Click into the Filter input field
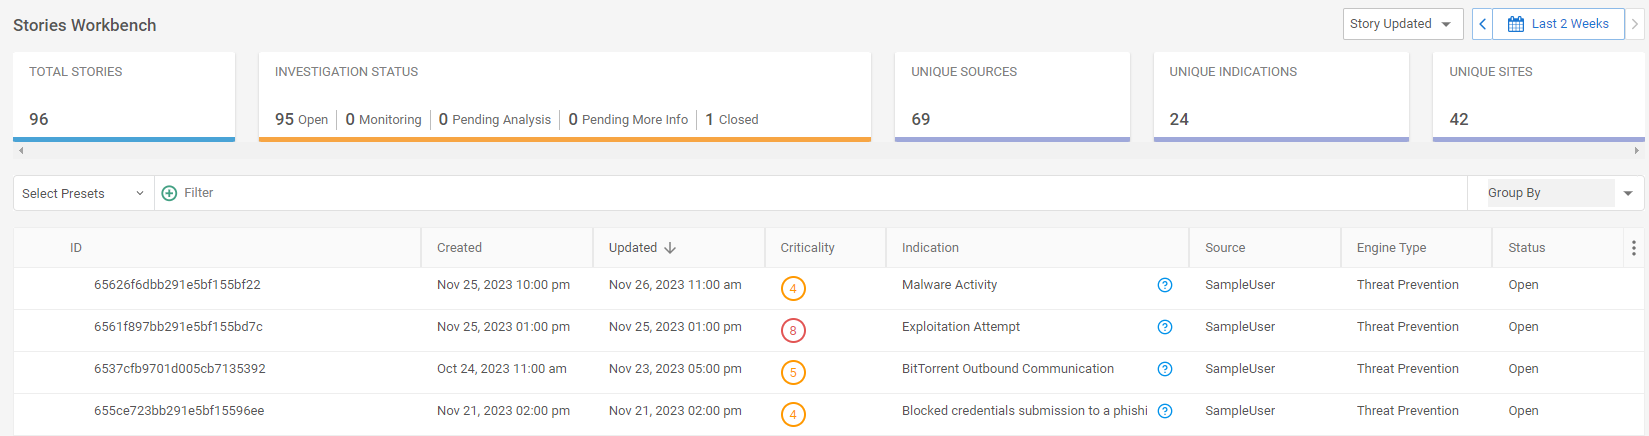 click(x=800, y=193)
